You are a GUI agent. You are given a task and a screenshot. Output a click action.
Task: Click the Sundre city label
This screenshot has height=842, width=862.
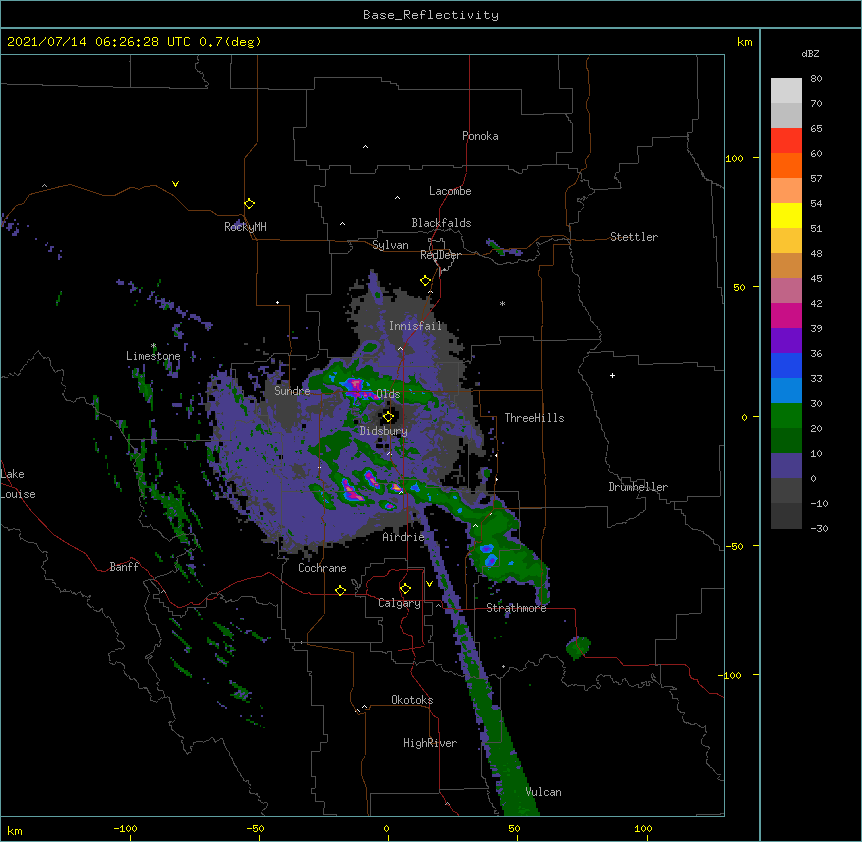292,391
